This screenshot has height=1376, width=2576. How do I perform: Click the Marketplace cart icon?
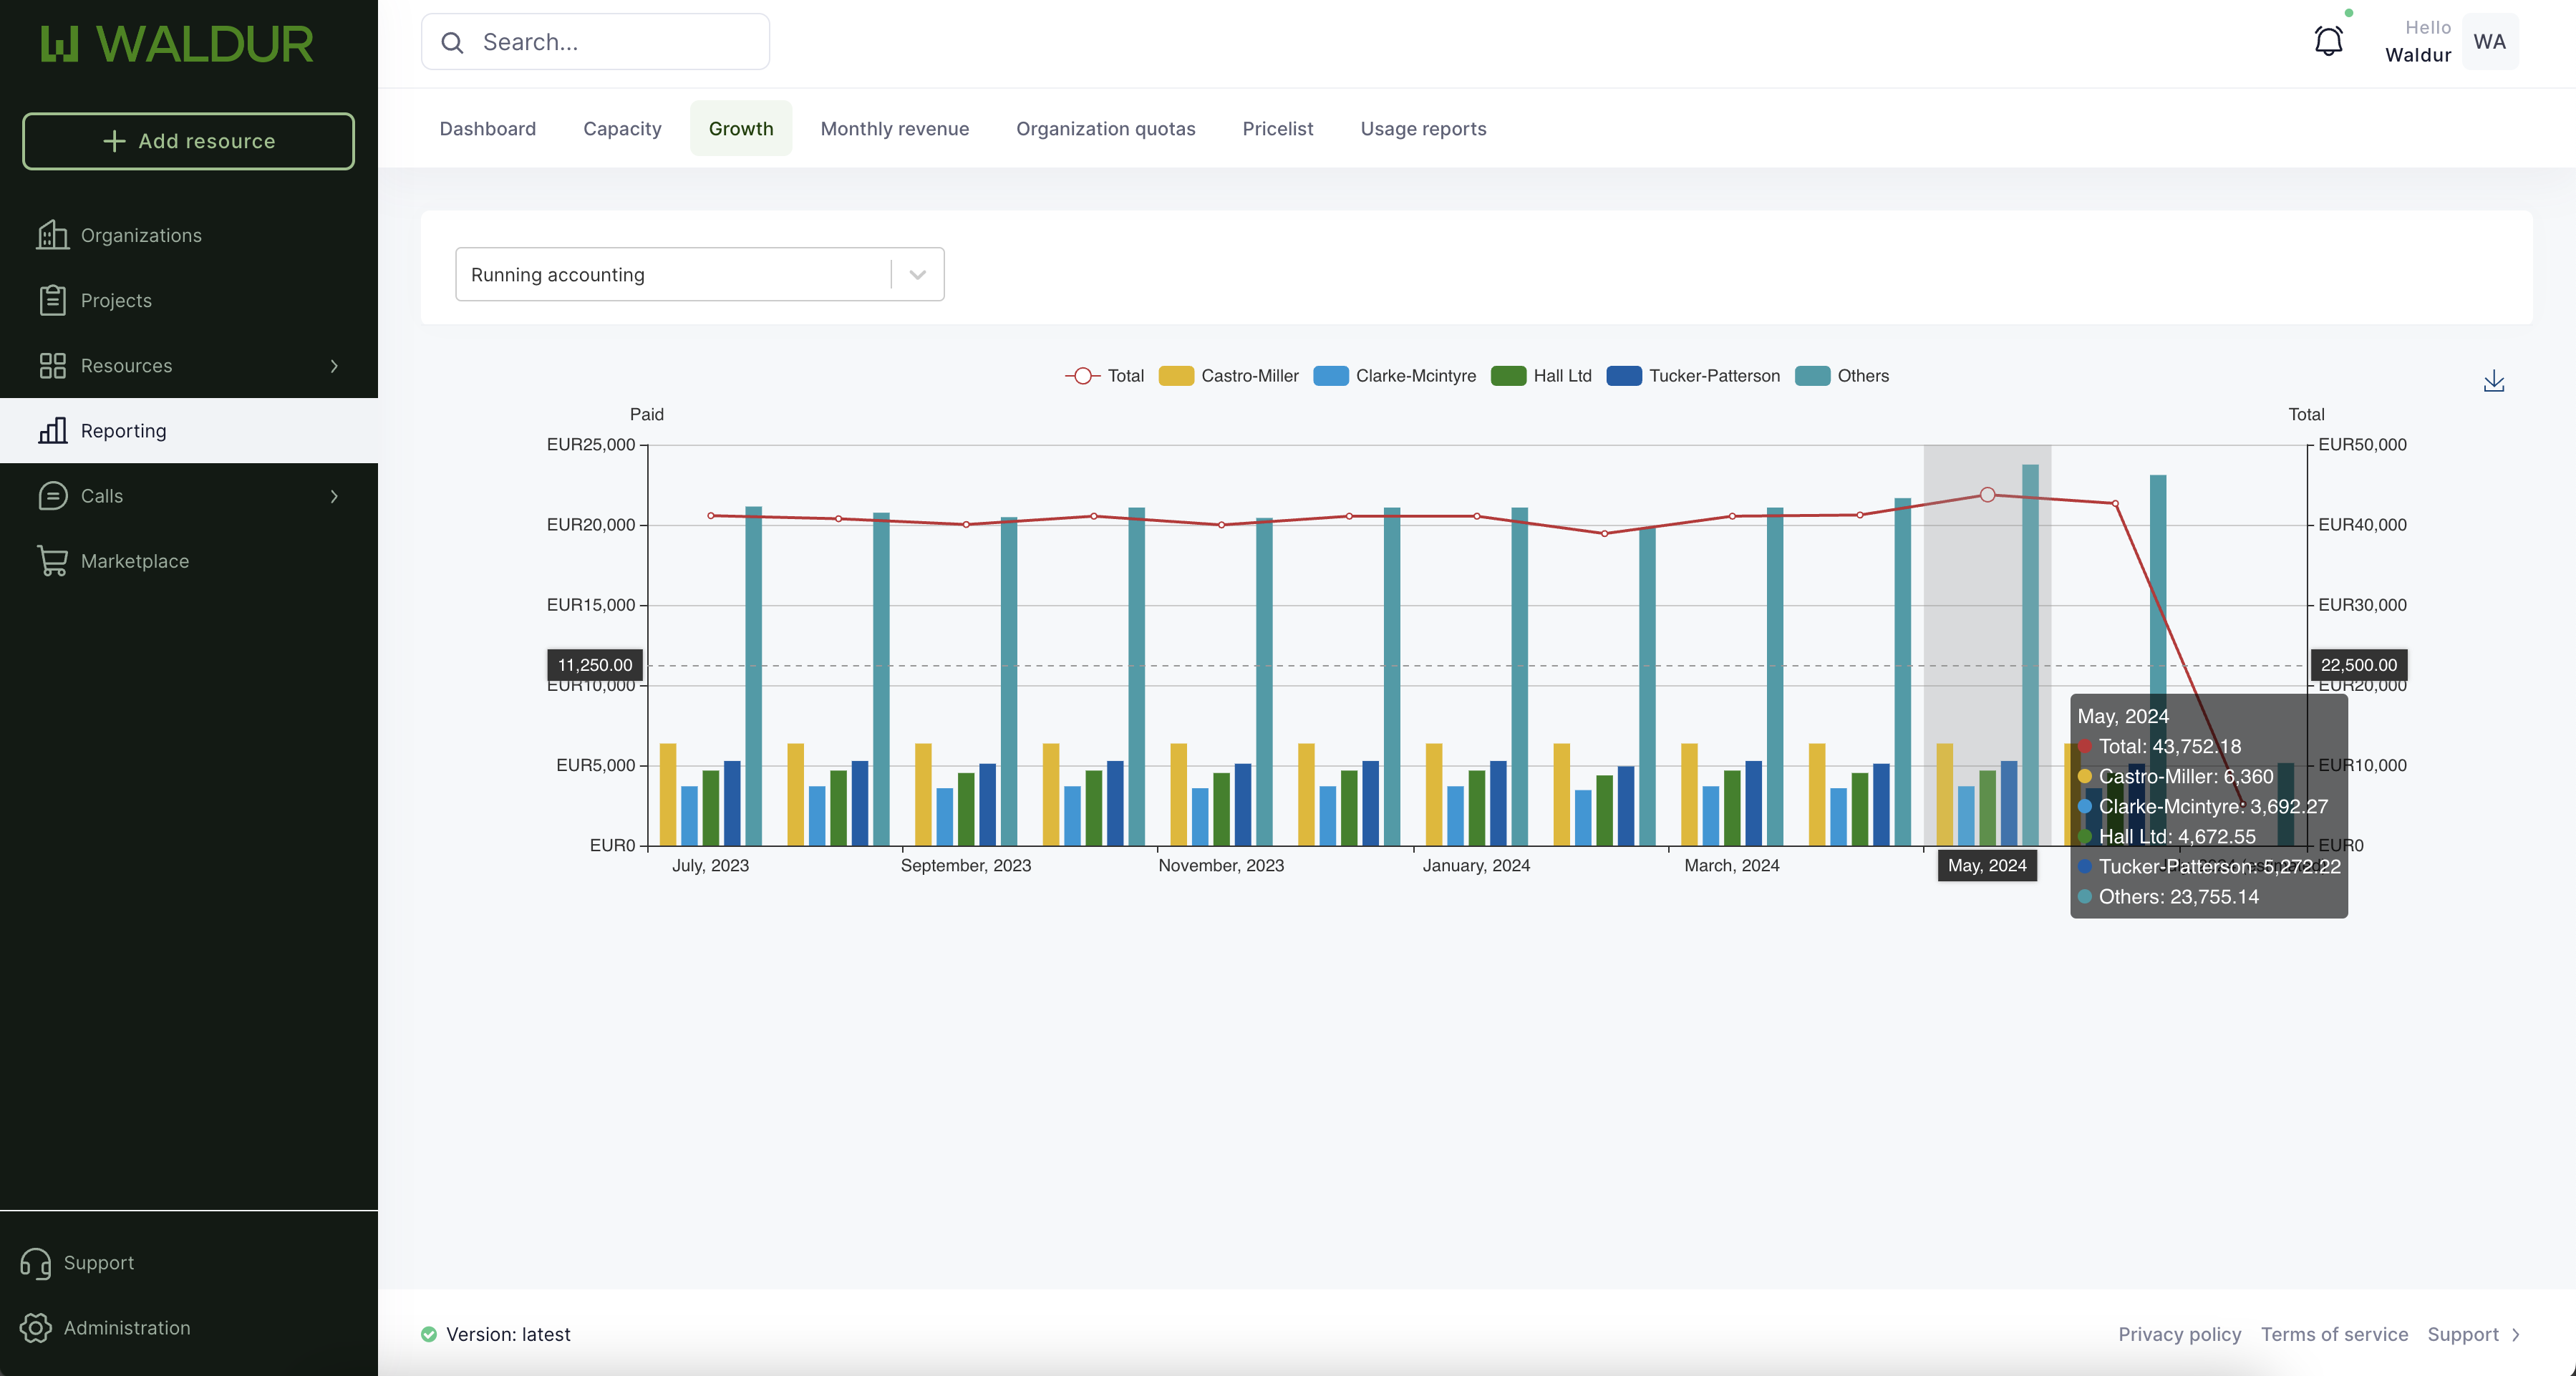pos(52,561)
